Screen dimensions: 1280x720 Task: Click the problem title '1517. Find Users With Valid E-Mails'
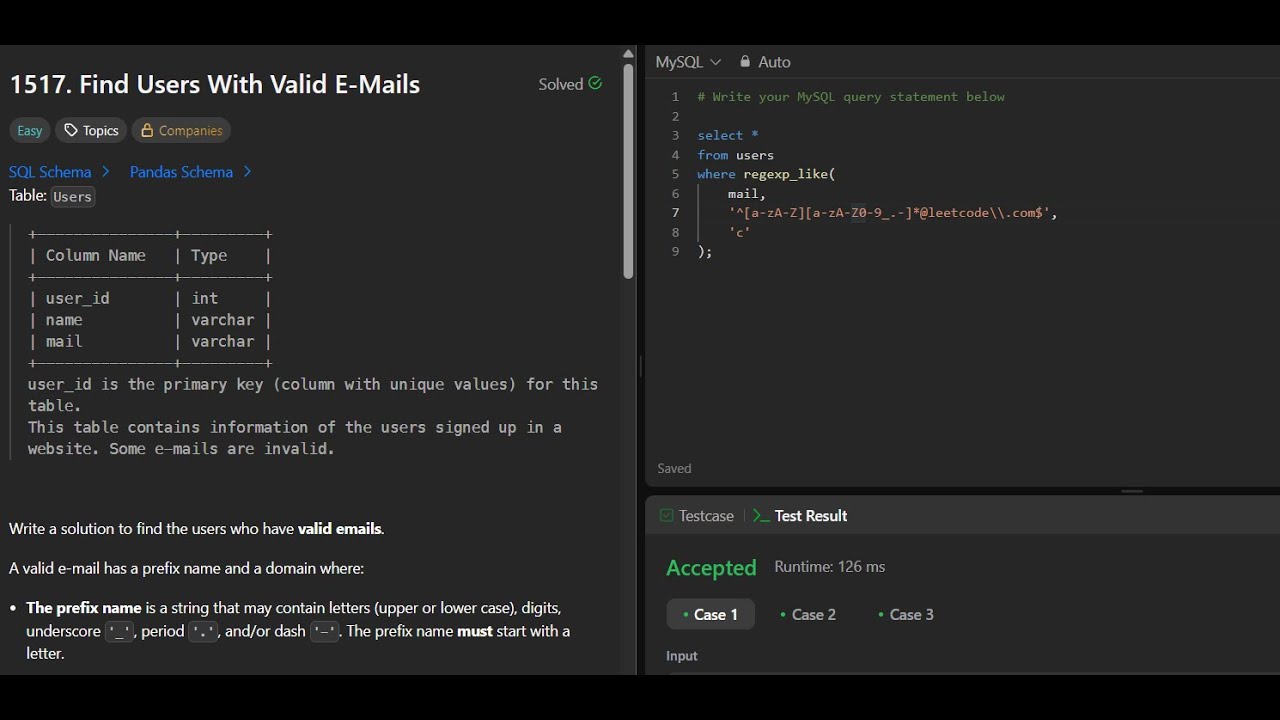coord(215,84)
